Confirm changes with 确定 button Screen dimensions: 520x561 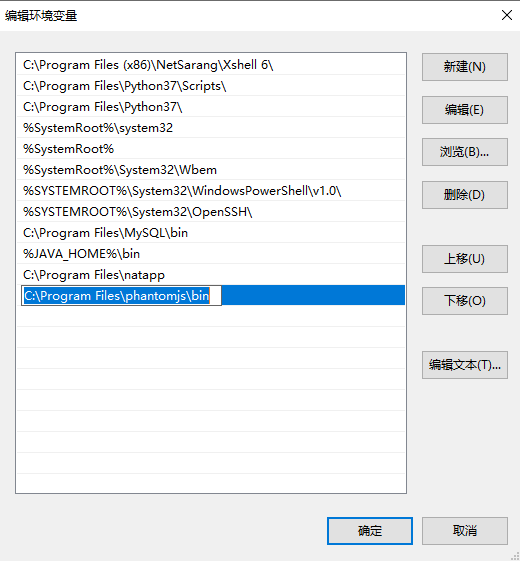[370, 531]
